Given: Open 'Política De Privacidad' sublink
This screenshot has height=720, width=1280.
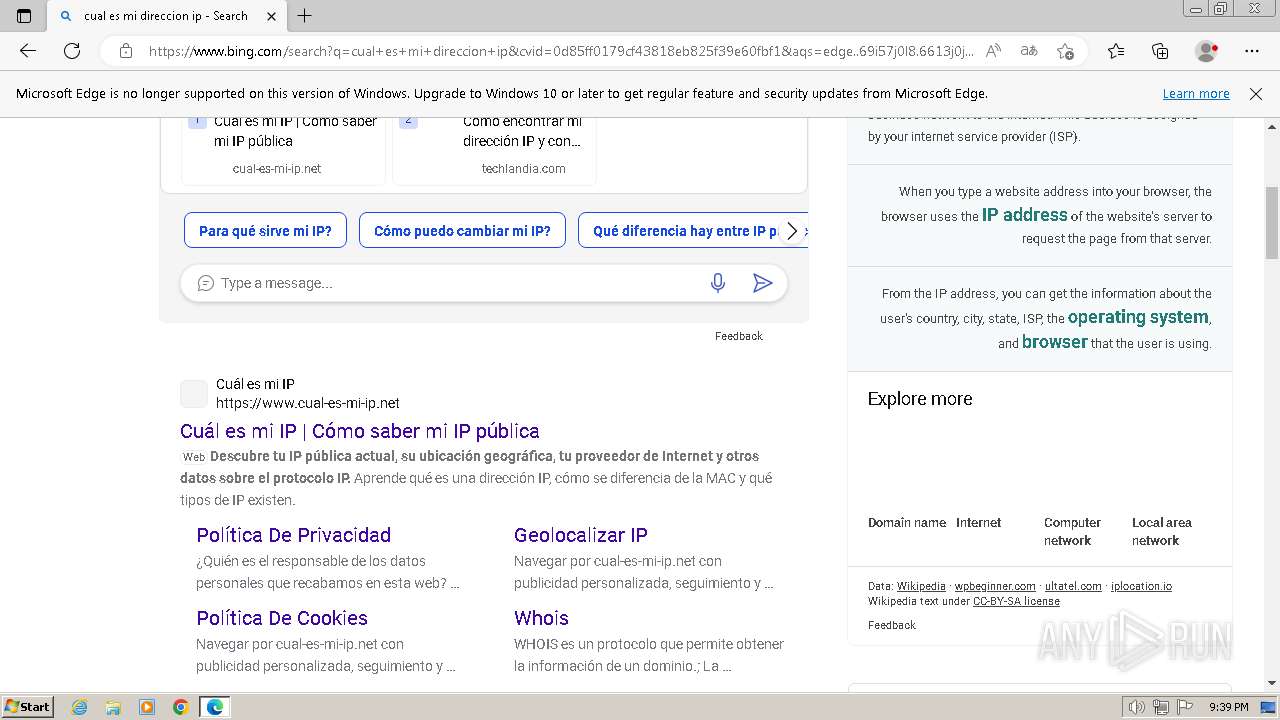Looking at the screenshot, I should [x=294, y=535].
